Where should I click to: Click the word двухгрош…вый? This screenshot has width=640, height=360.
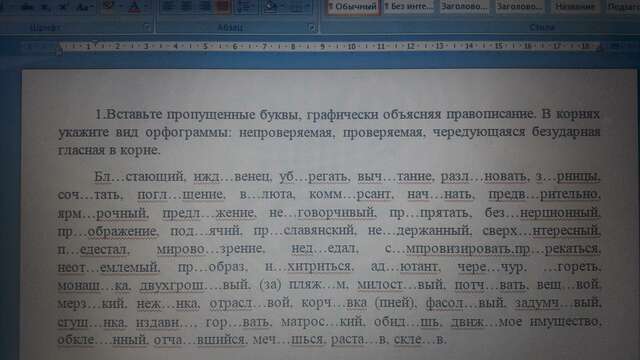(x=195, y=285)
